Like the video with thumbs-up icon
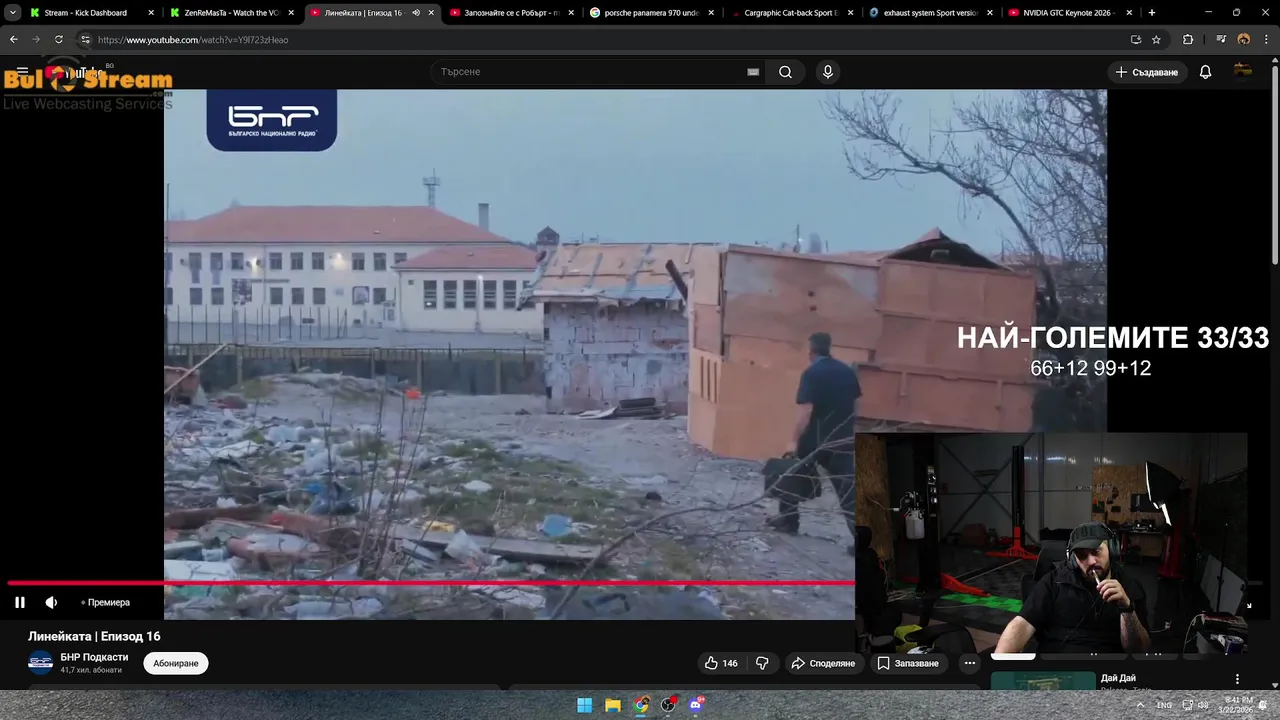 721,663
